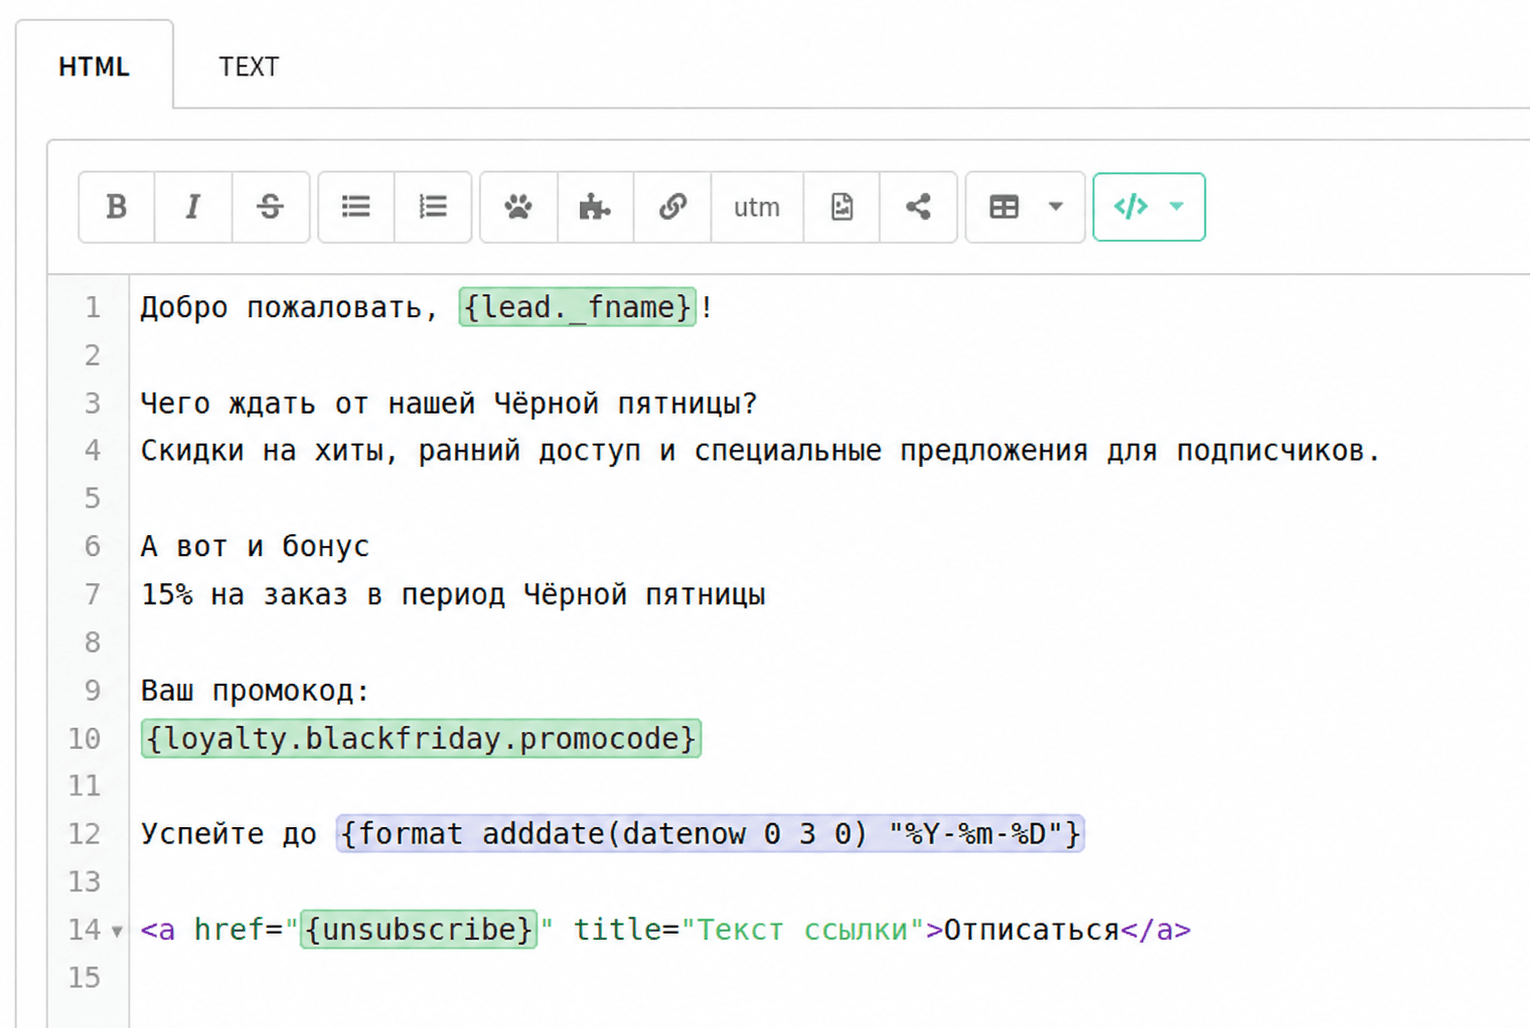Open the table dropdown arrow
1530x1028 pixels.
(x=1055, y=207)
